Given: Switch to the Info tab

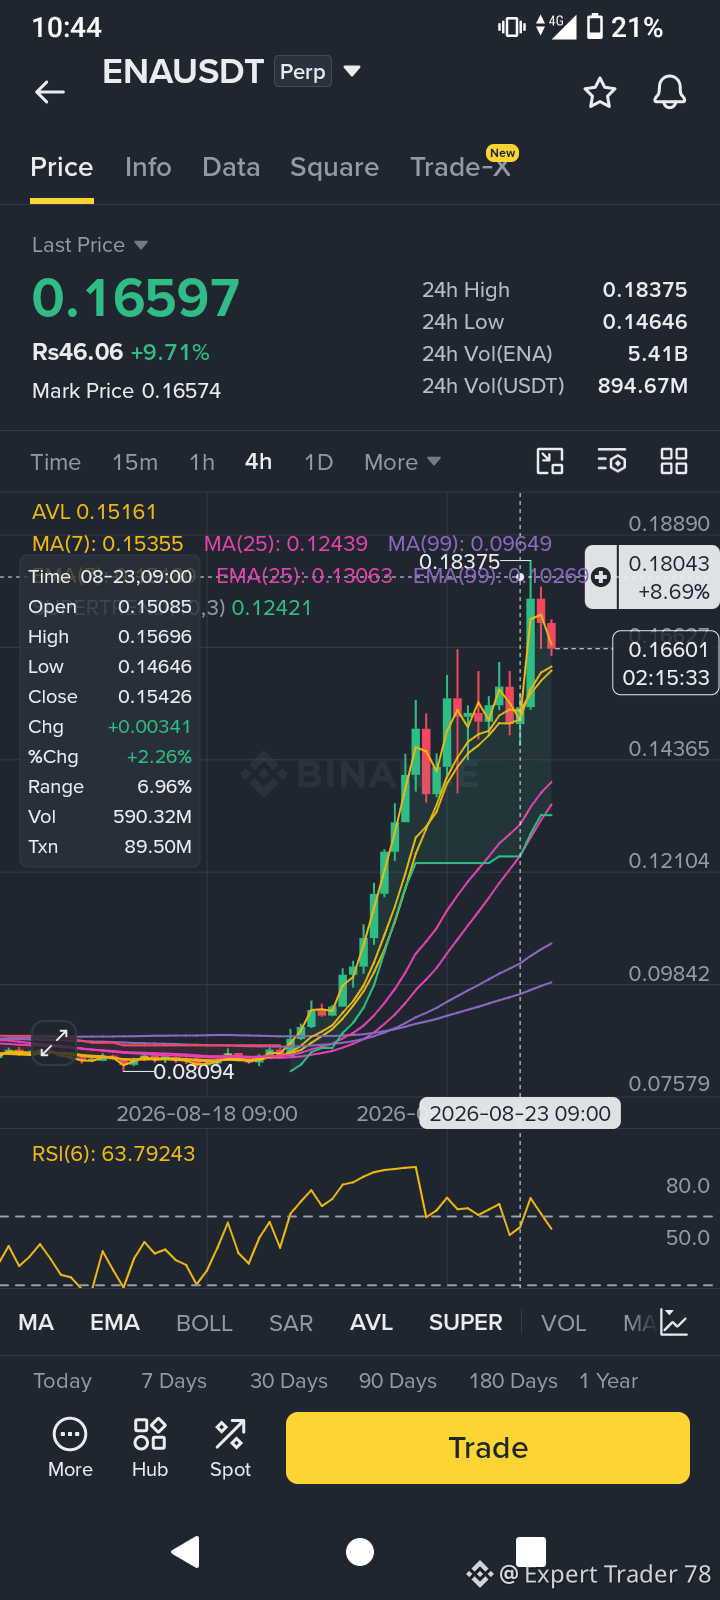Looking at the screenshot, I should point(148,167).
